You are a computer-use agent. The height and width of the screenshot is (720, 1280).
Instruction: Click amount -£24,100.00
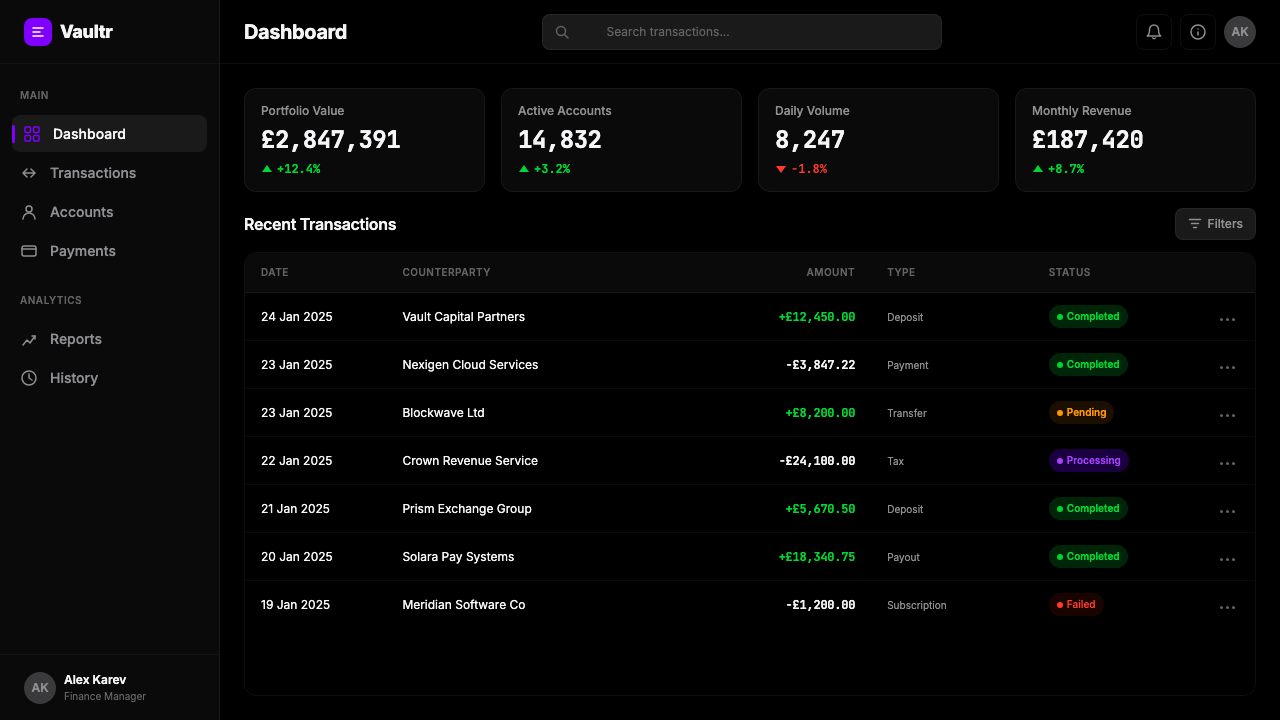click(x=817, y=461)
